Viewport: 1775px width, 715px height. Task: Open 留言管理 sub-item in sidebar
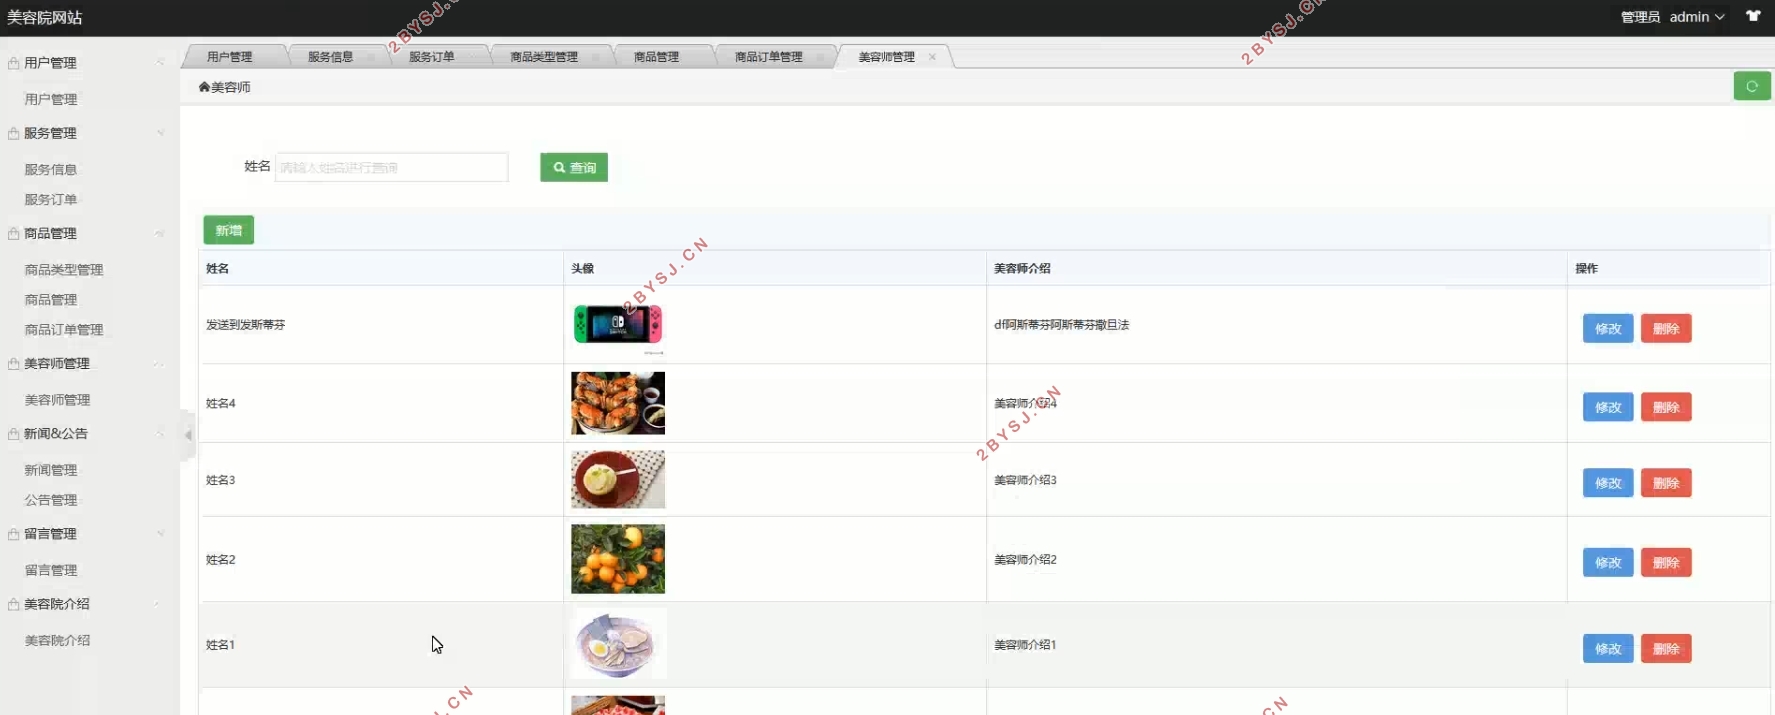coord(51,569)
